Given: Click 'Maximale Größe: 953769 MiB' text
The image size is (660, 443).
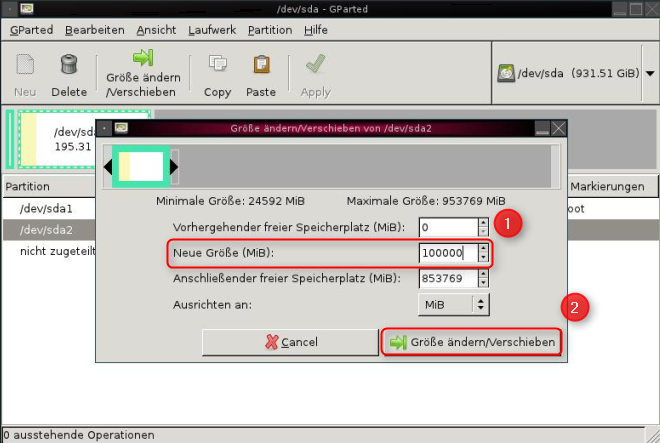Looking at the screenshot, I should [x=426, y=201].
